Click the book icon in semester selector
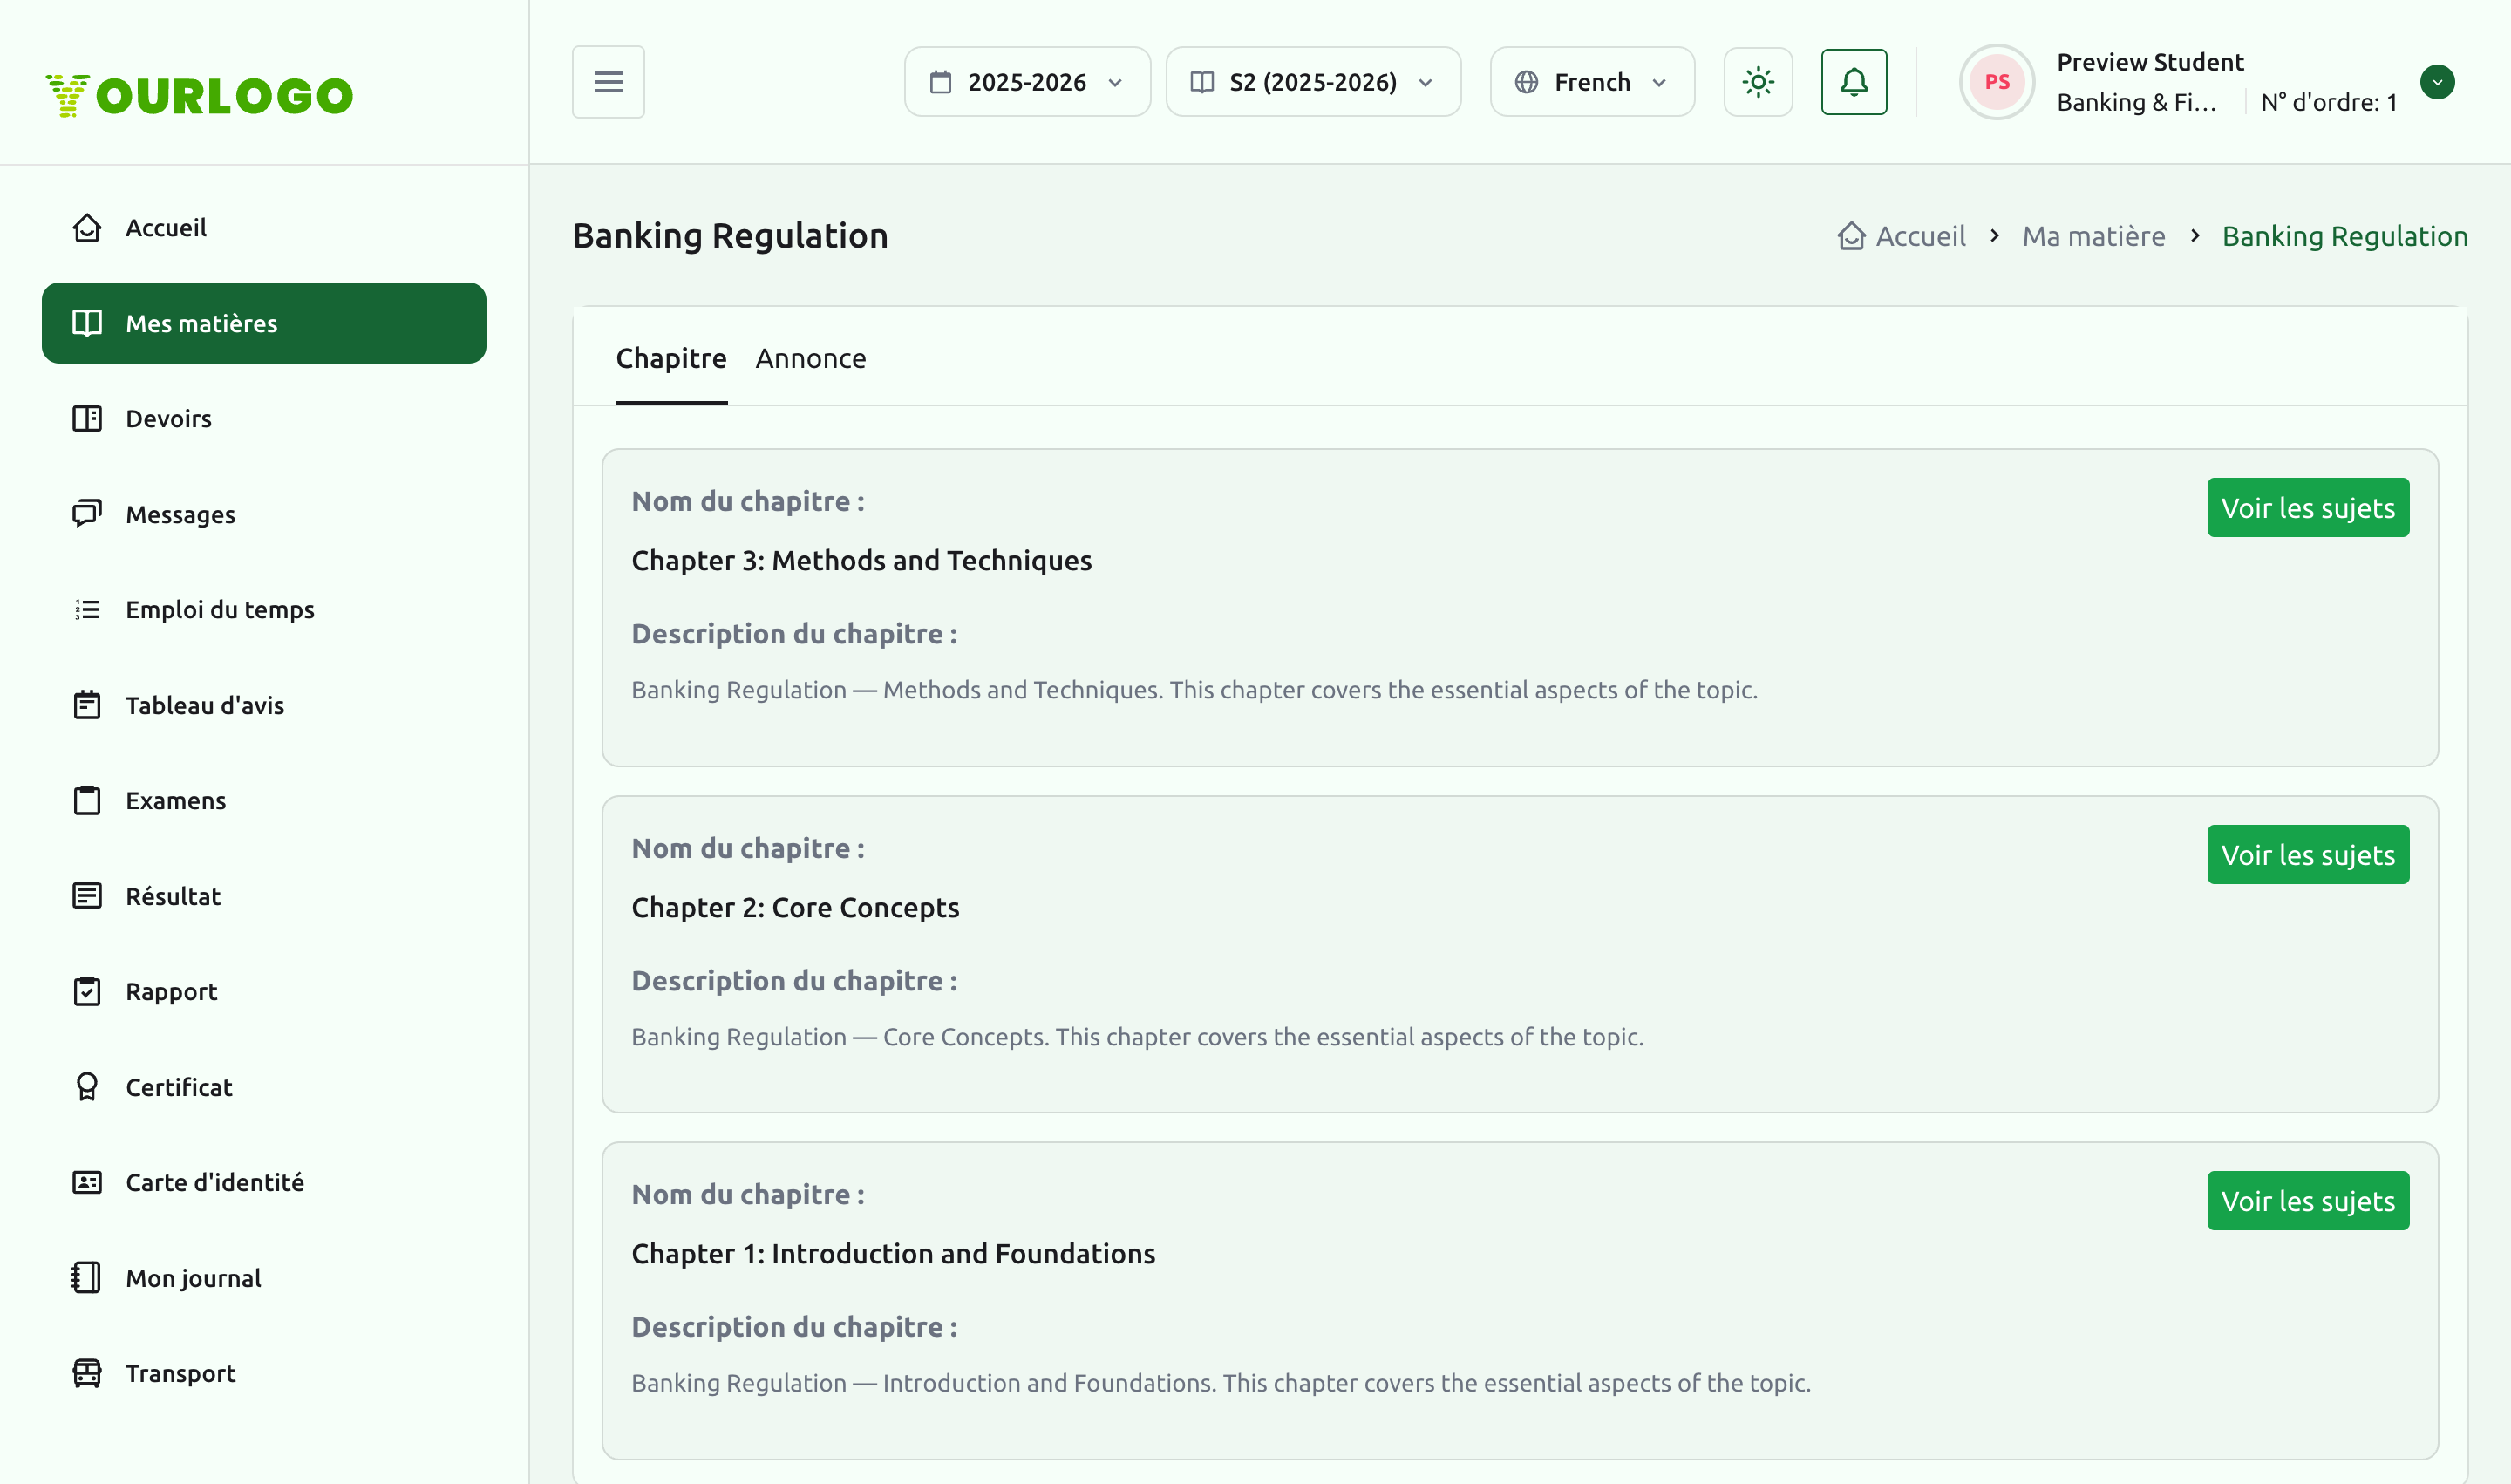Screen dimensions: 2511x1484 (x=1202, y=82)
